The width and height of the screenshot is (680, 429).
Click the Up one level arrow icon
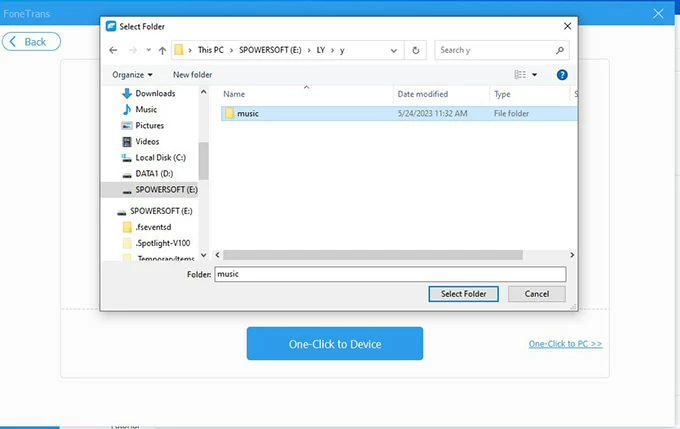(x=162, y=50)
